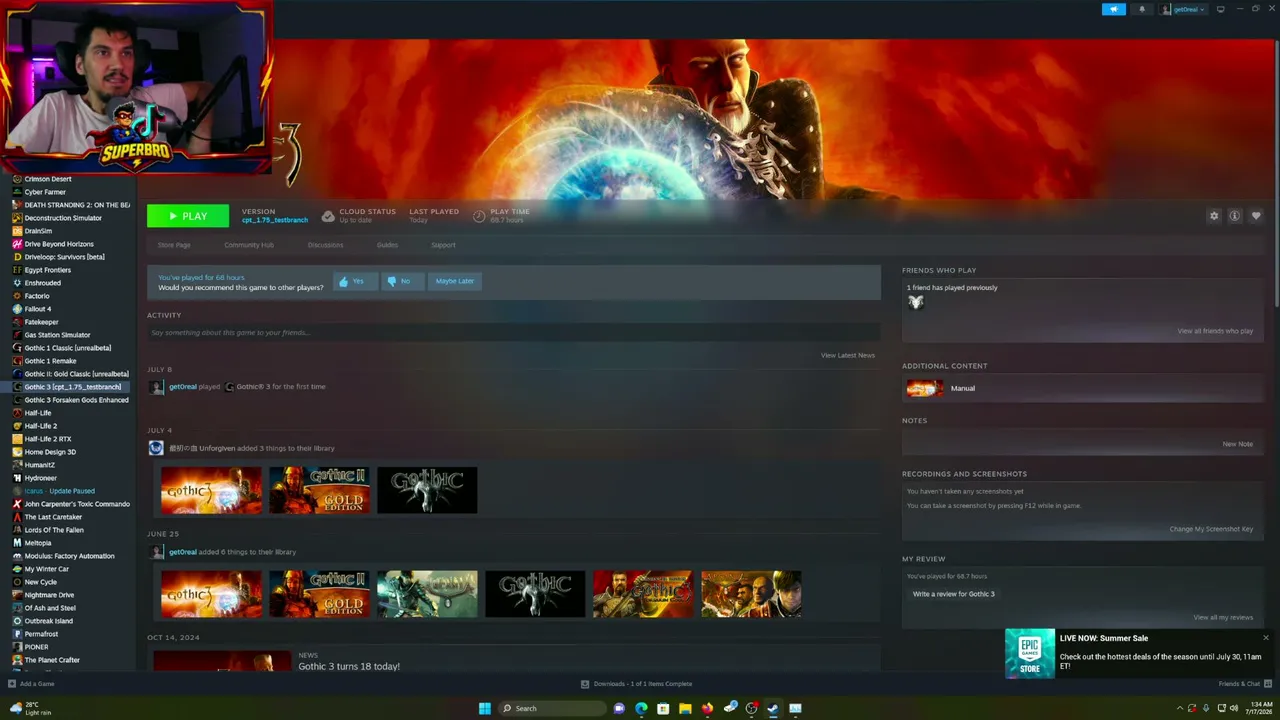Select Fallout 4 in library list

[38, 309]
